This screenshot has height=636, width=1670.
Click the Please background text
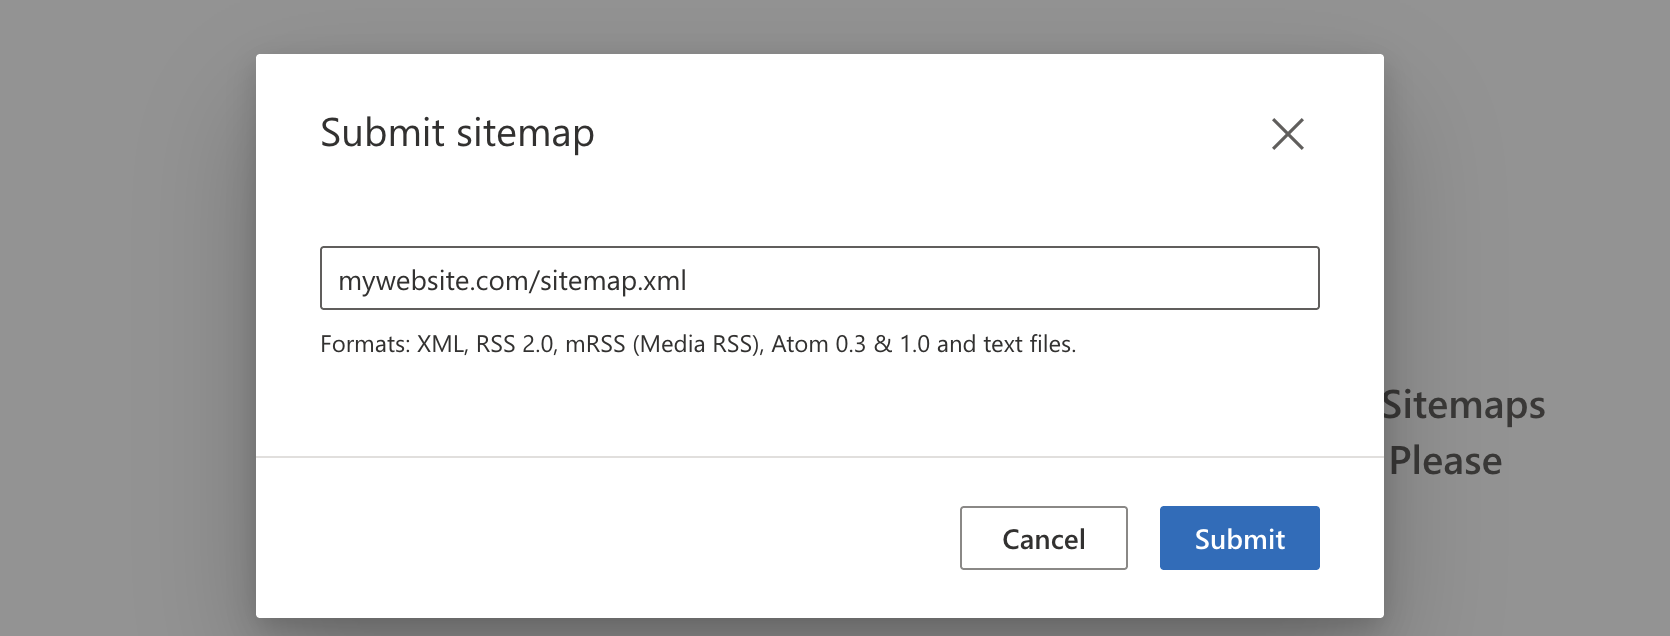[x=1444, y=461]
